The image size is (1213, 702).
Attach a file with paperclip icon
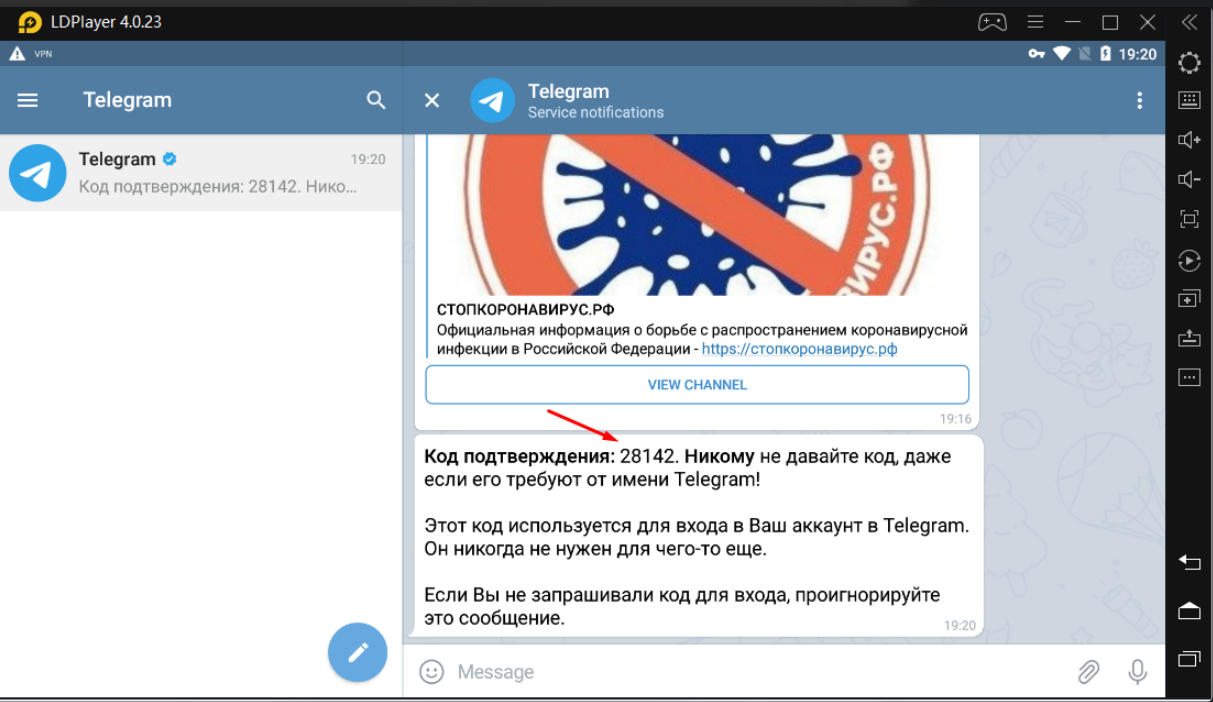pos(1088,672)
